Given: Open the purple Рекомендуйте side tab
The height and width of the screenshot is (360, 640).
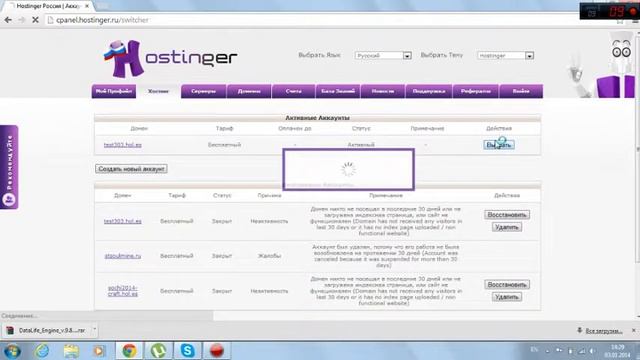Looking at the screenshot, I should (x=9, y=167).
